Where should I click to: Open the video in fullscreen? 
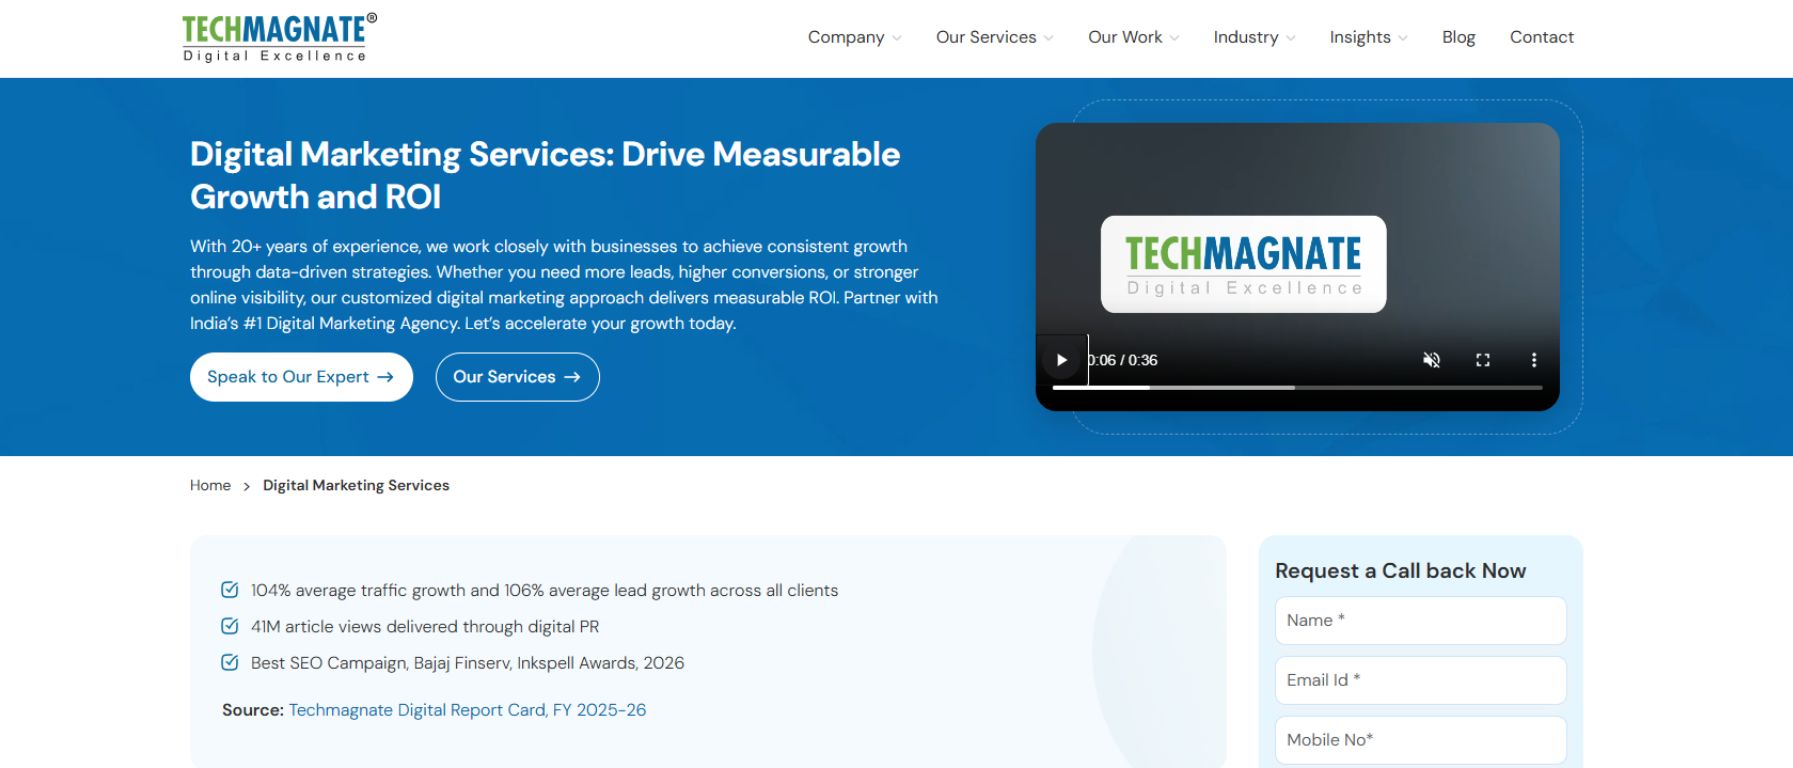pyautogui.click(x=1483, y=360)
